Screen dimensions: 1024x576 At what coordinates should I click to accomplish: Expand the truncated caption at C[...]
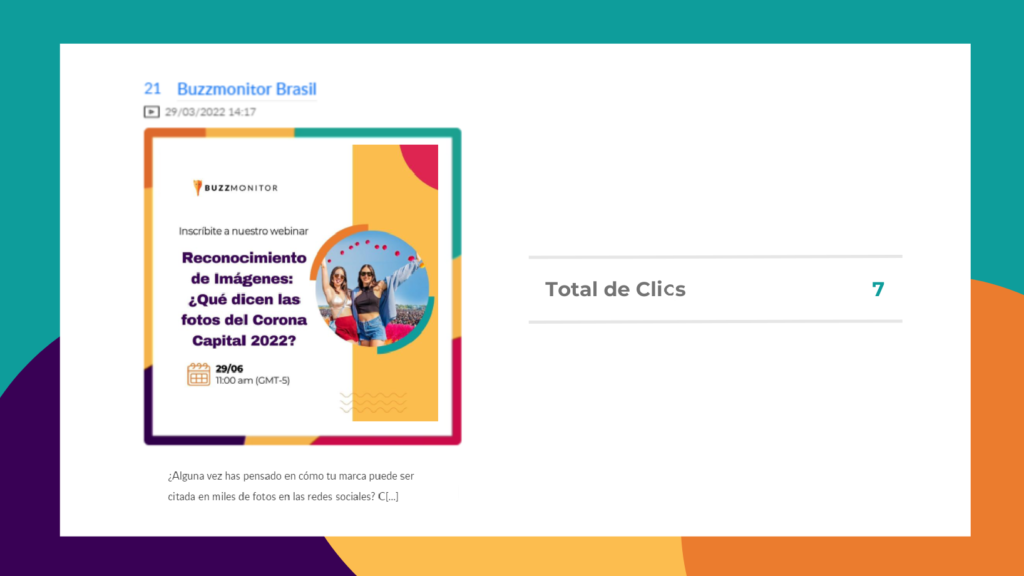(388, 496)
